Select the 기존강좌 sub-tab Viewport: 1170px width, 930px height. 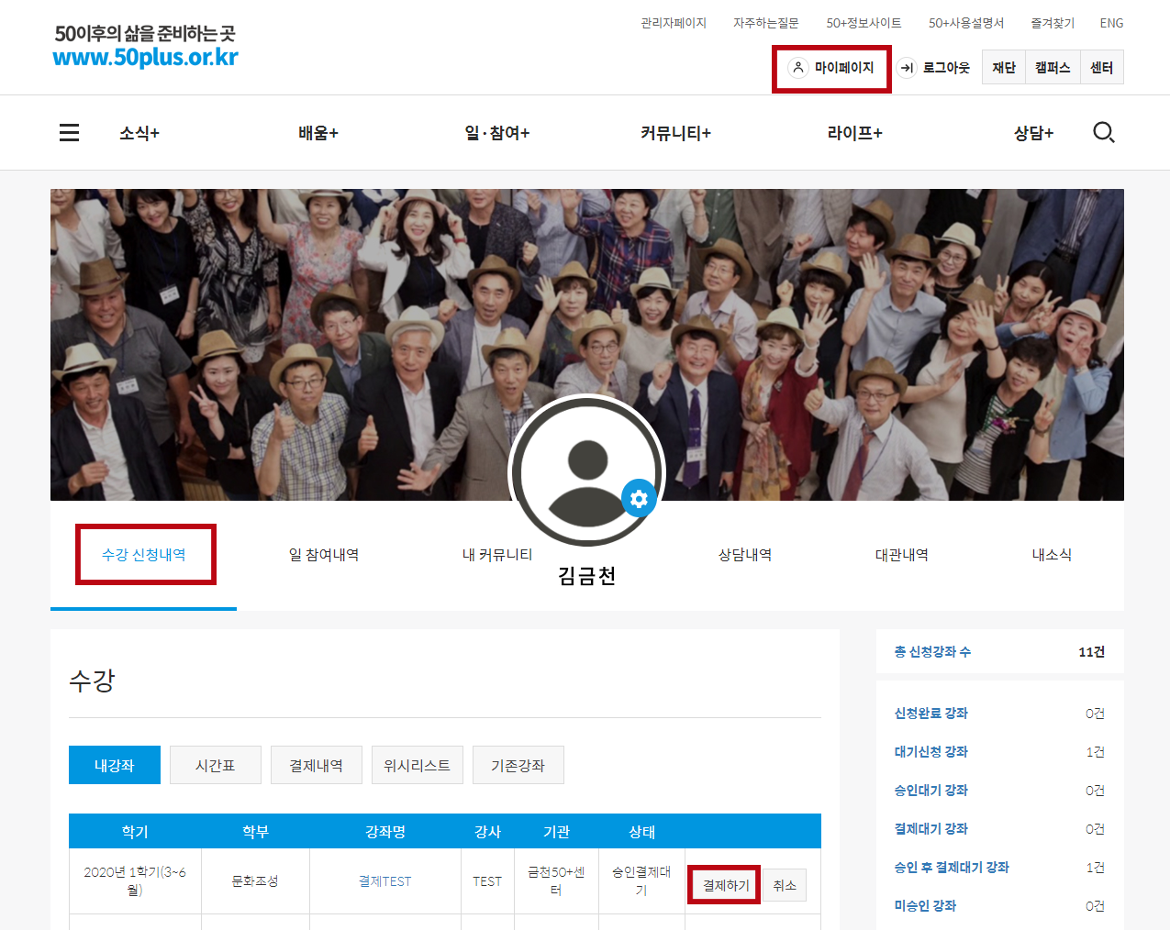click(518, 765)
